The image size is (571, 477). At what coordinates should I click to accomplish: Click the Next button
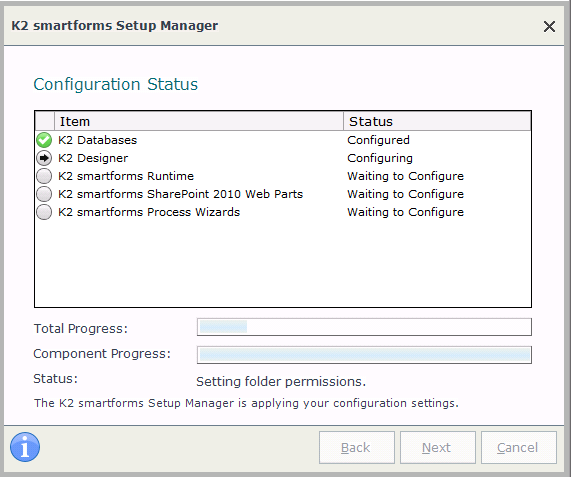(437, 448)
